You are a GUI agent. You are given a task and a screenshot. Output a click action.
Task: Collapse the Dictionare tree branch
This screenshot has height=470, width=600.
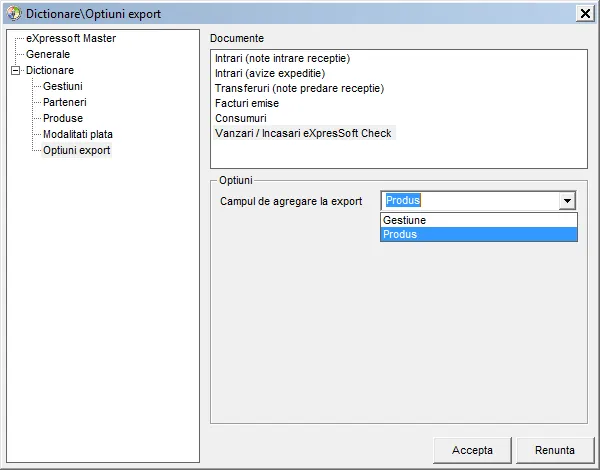coord(15,70)
